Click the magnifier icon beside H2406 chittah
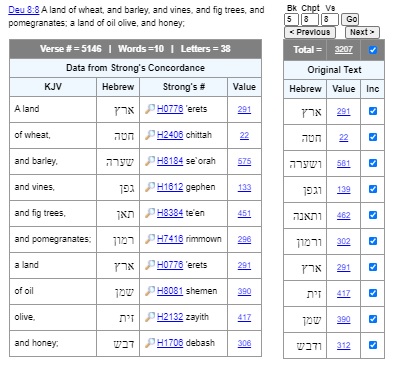Image resolution: width=395 pixels, height=365 pixels. [150, 135]
